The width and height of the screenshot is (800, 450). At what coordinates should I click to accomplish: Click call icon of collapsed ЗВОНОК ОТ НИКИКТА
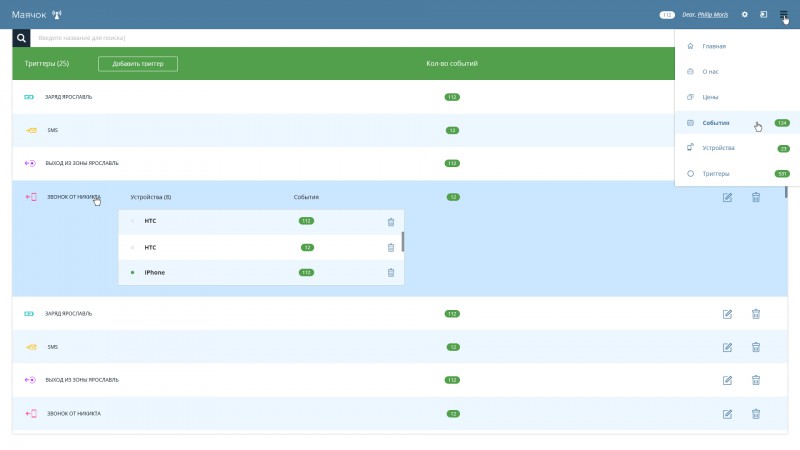tap(31, 414)
